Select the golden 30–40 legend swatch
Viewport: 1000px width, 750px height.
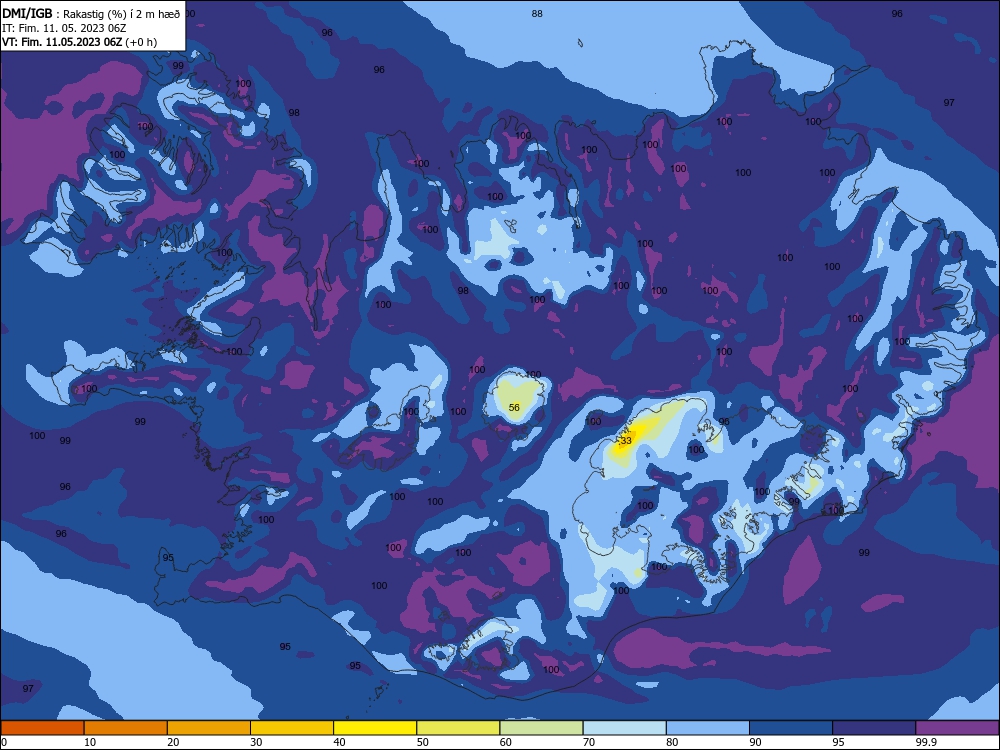pyautogui.click(x=292, y=728)
